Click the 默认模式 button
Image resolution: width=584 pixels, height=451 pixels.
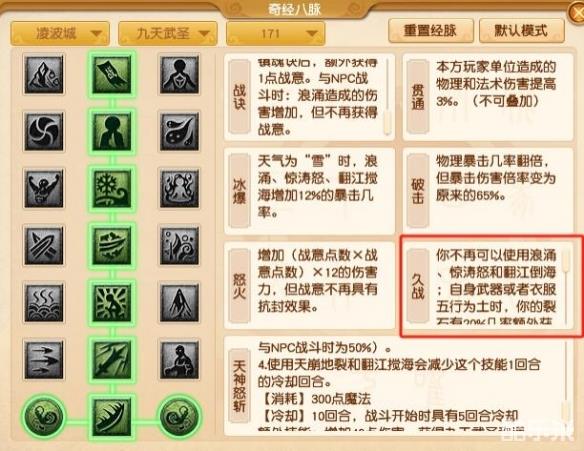521,31
